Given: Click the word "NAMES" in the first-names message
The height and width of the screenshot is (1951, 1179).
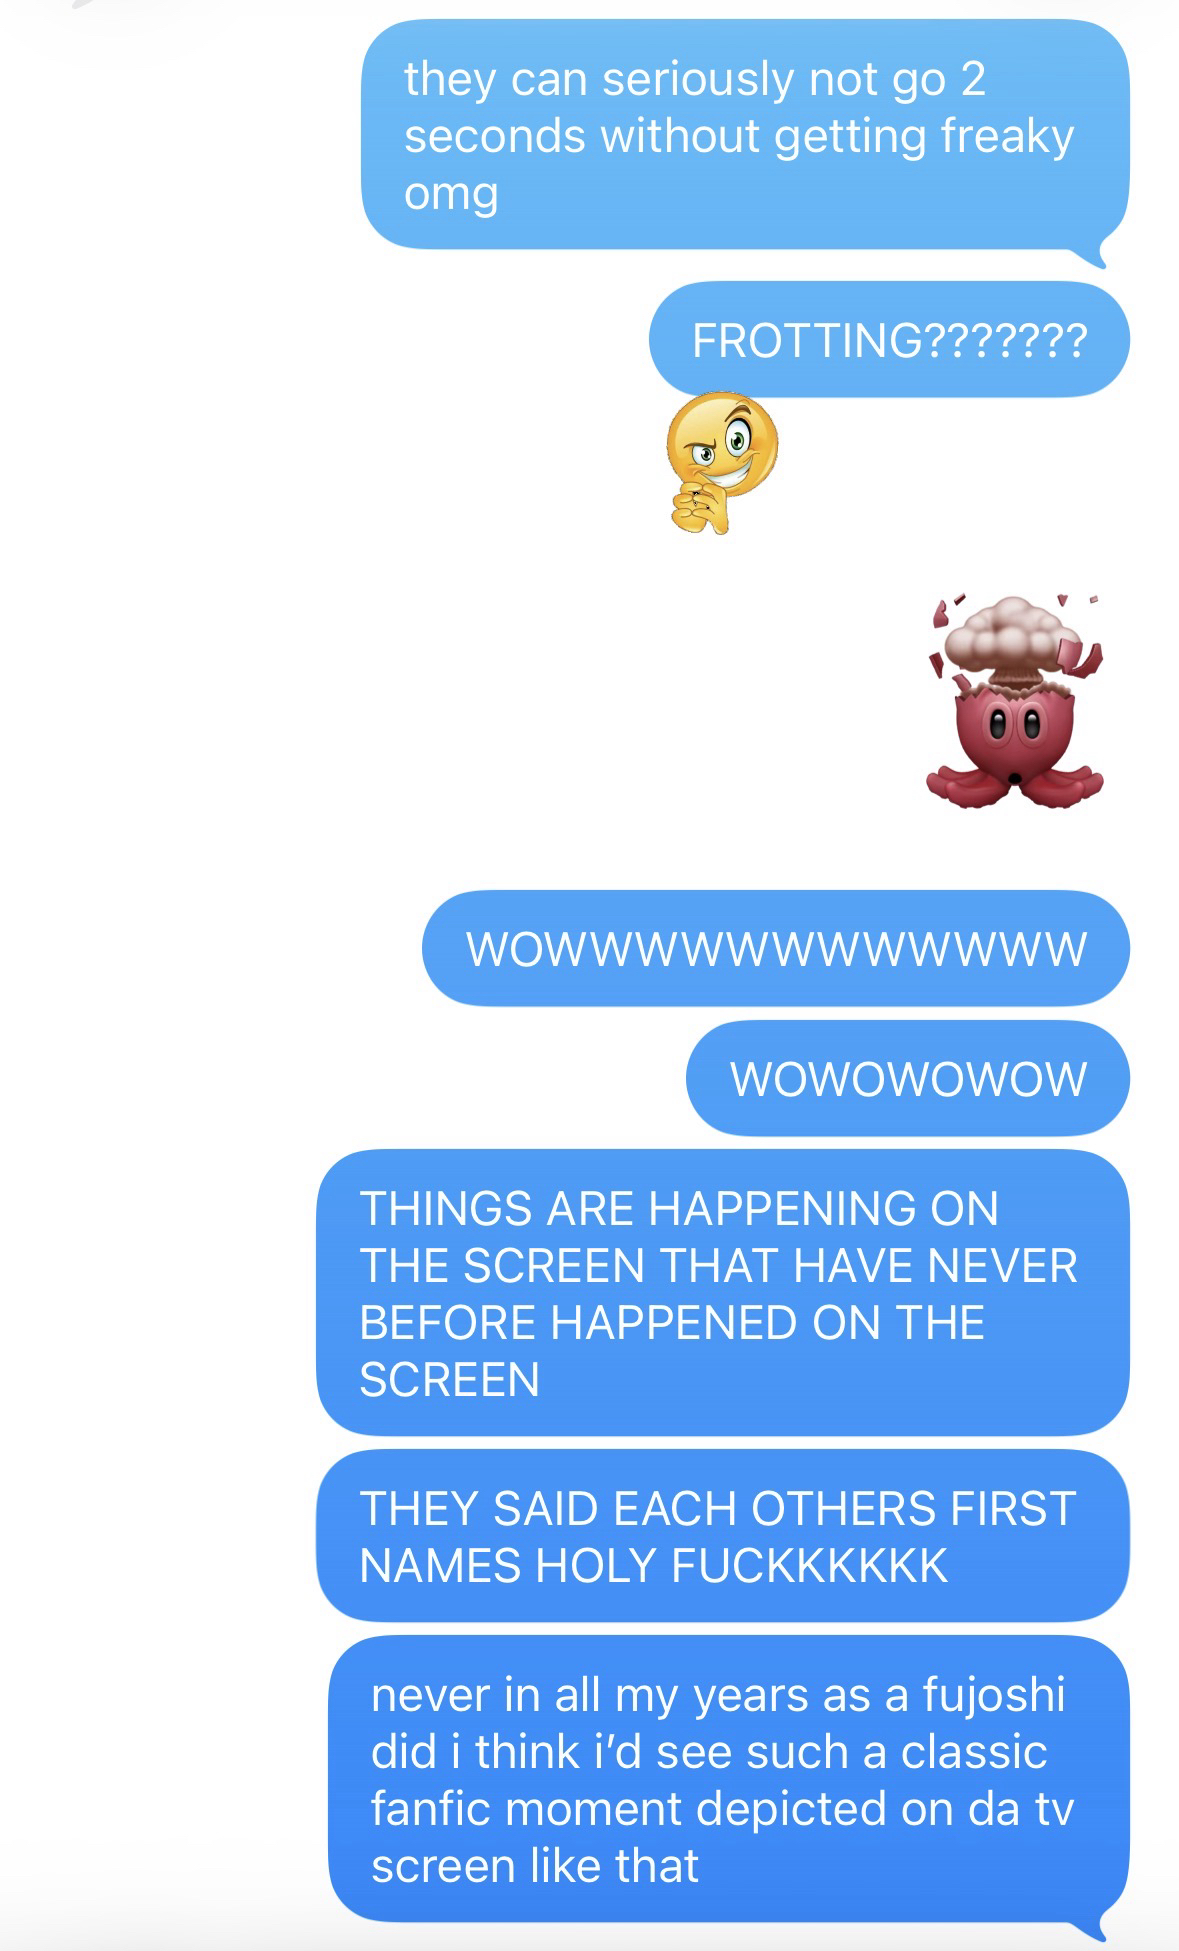Looking at the screenshot, I should click(440, 1565).
